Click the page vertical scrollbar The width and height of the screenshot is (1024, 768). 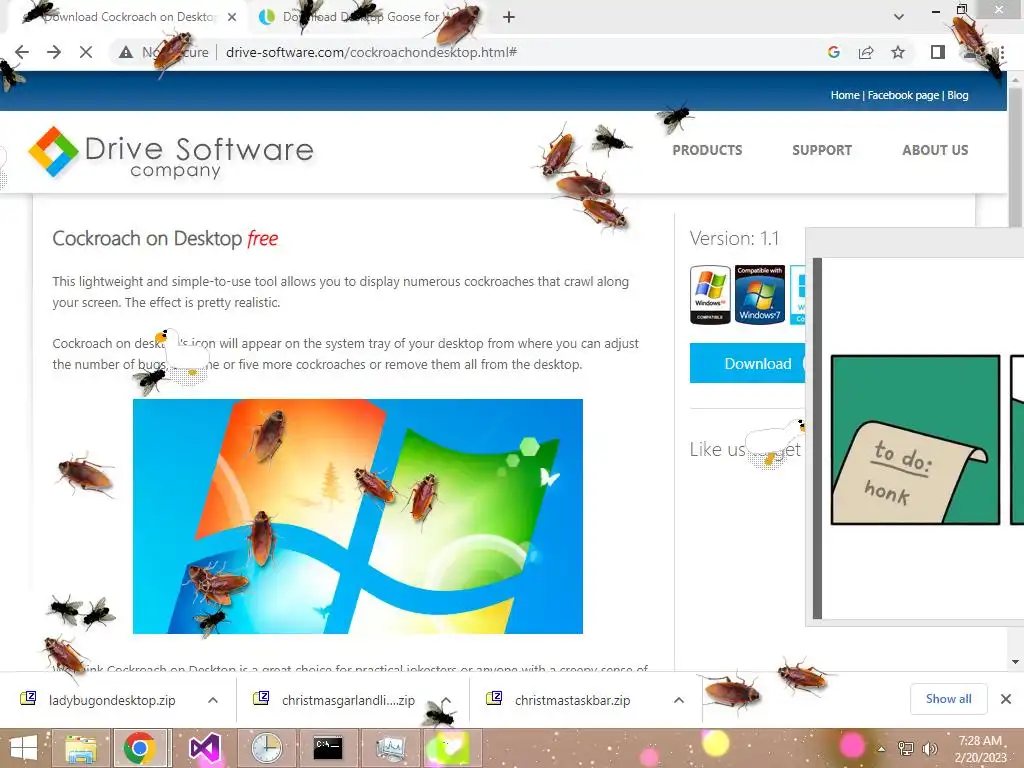click(1015, 157)
